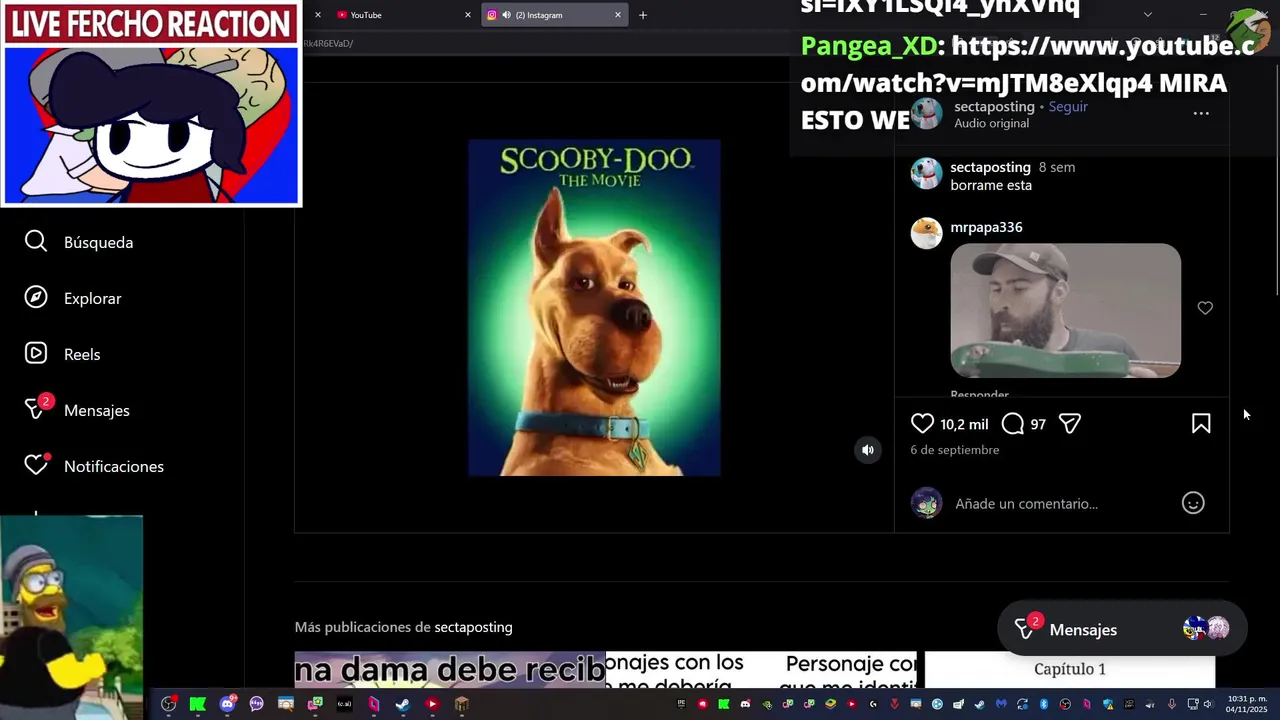1280x720 pixels.
Task: Like mrpapa336's comment with small heart
Action: [x=1205, y=308]
